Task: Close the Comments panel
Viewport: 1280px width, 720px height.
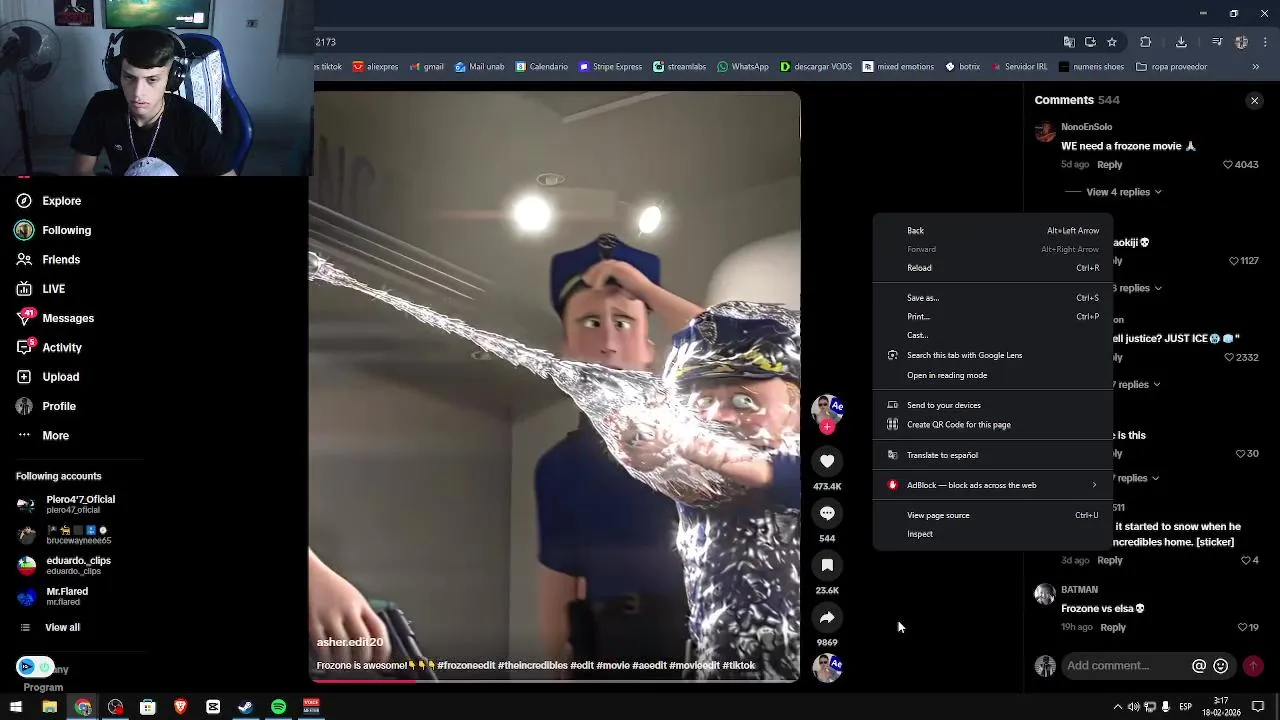Action: [1255, 100]
